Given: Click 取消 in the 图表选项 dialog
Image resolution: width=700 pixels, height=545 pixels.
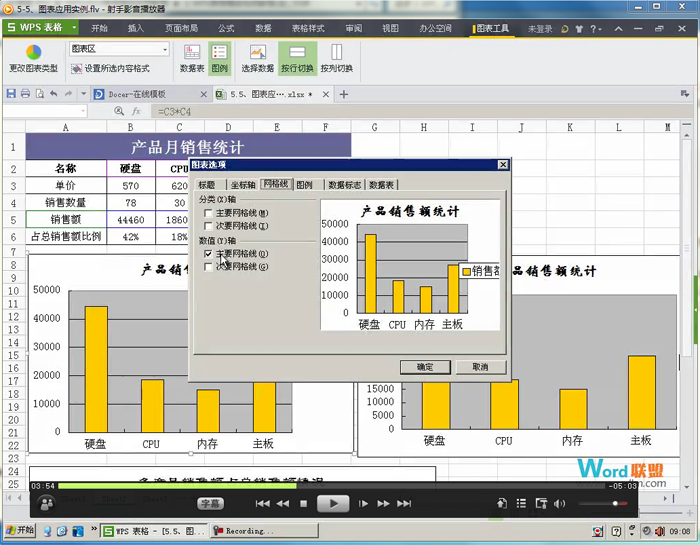Looking at the screenshot, I should click(480, 367).
